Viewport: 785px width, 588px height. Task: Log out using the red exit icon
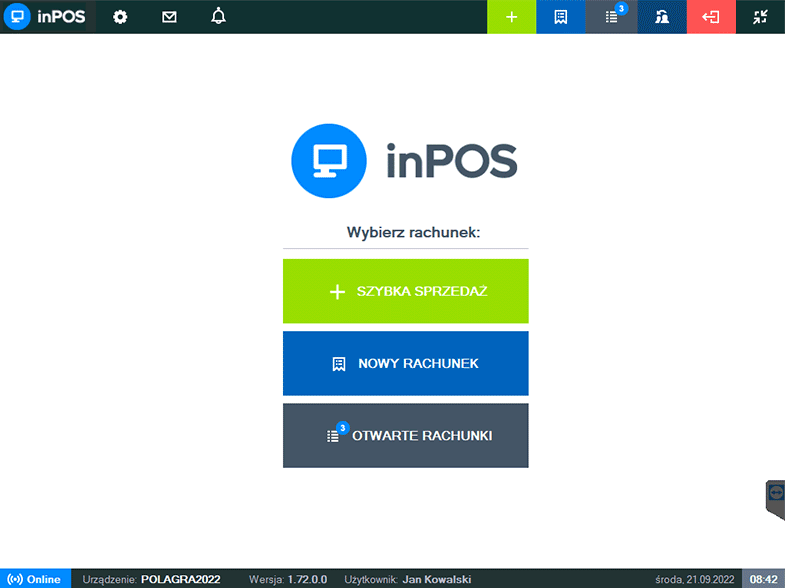point(711,17)
